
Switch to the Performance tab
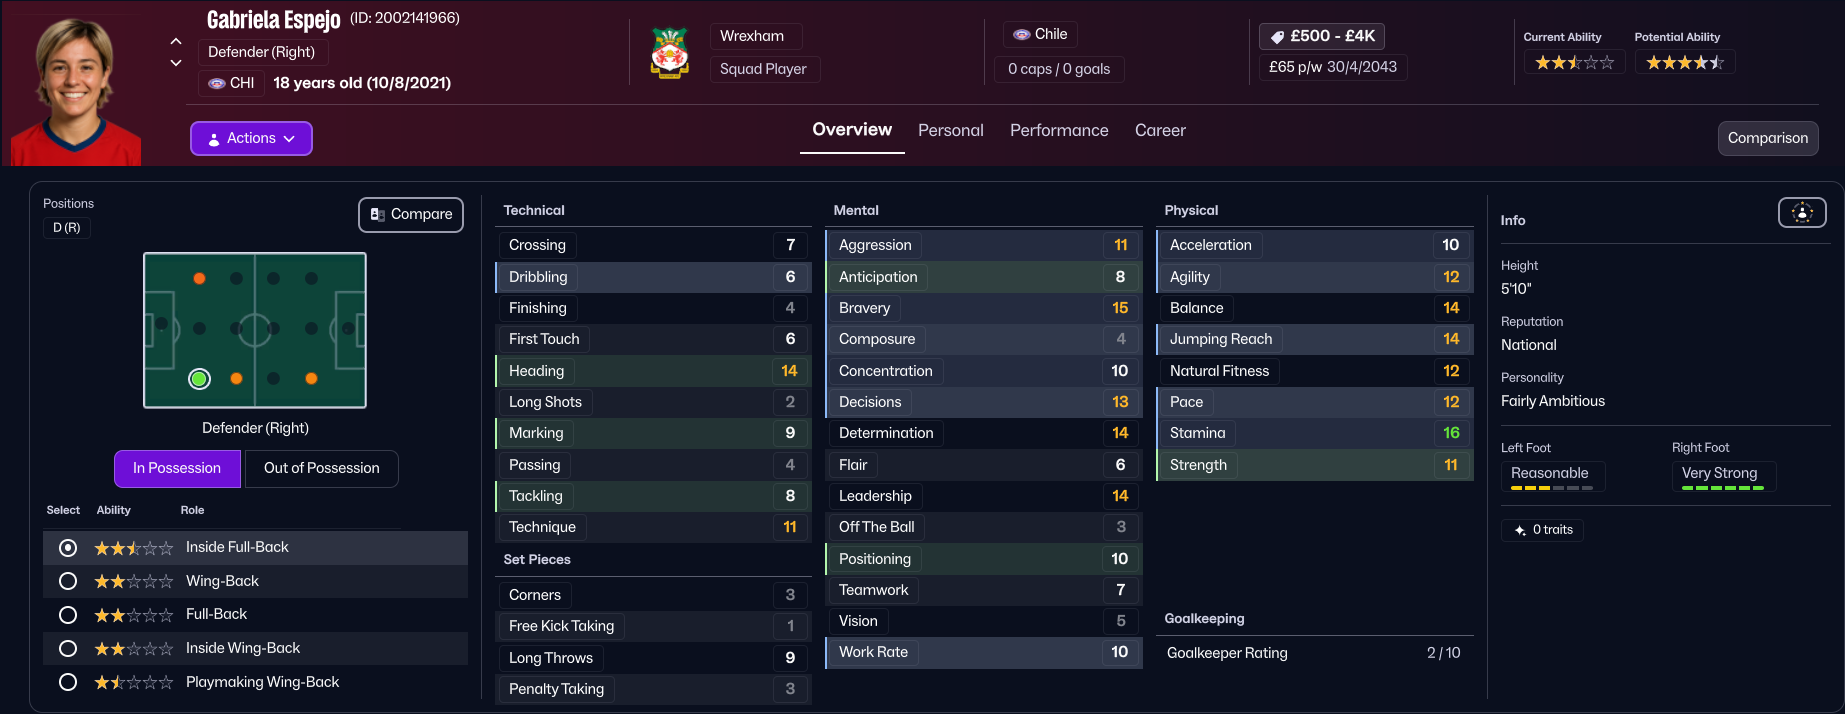point(1059,130)
